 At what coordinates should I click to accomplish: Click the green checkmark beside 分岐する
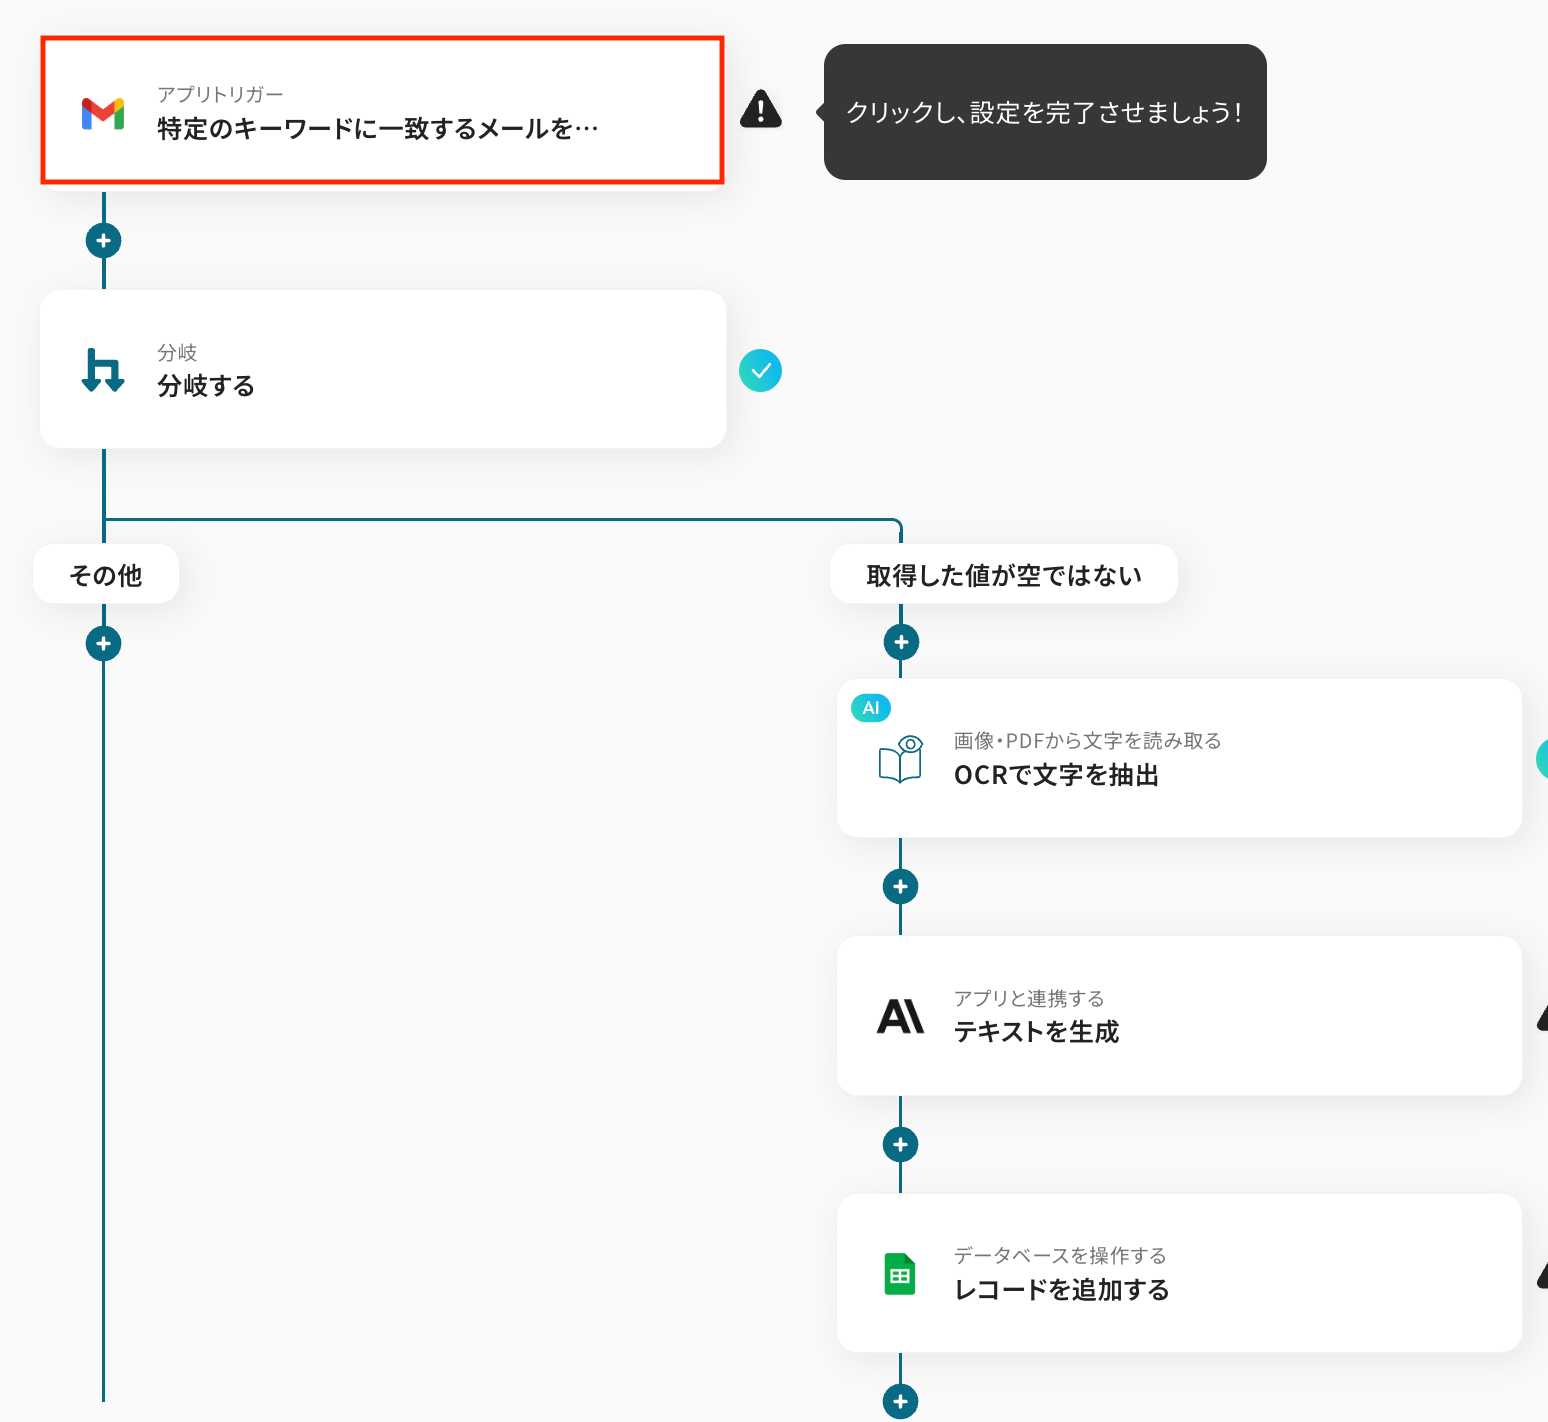760,371
